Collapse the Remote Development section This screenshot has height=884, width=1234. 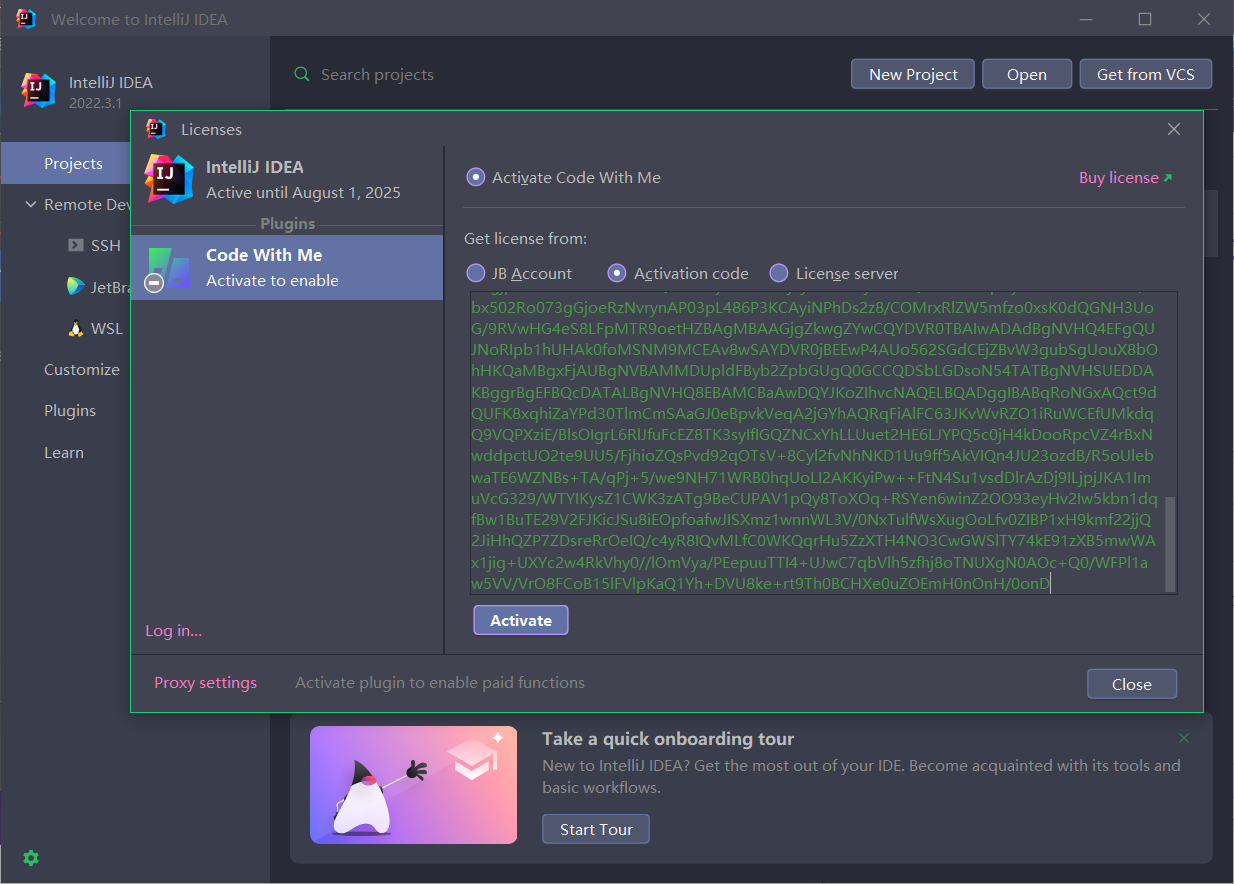[31, 204]
